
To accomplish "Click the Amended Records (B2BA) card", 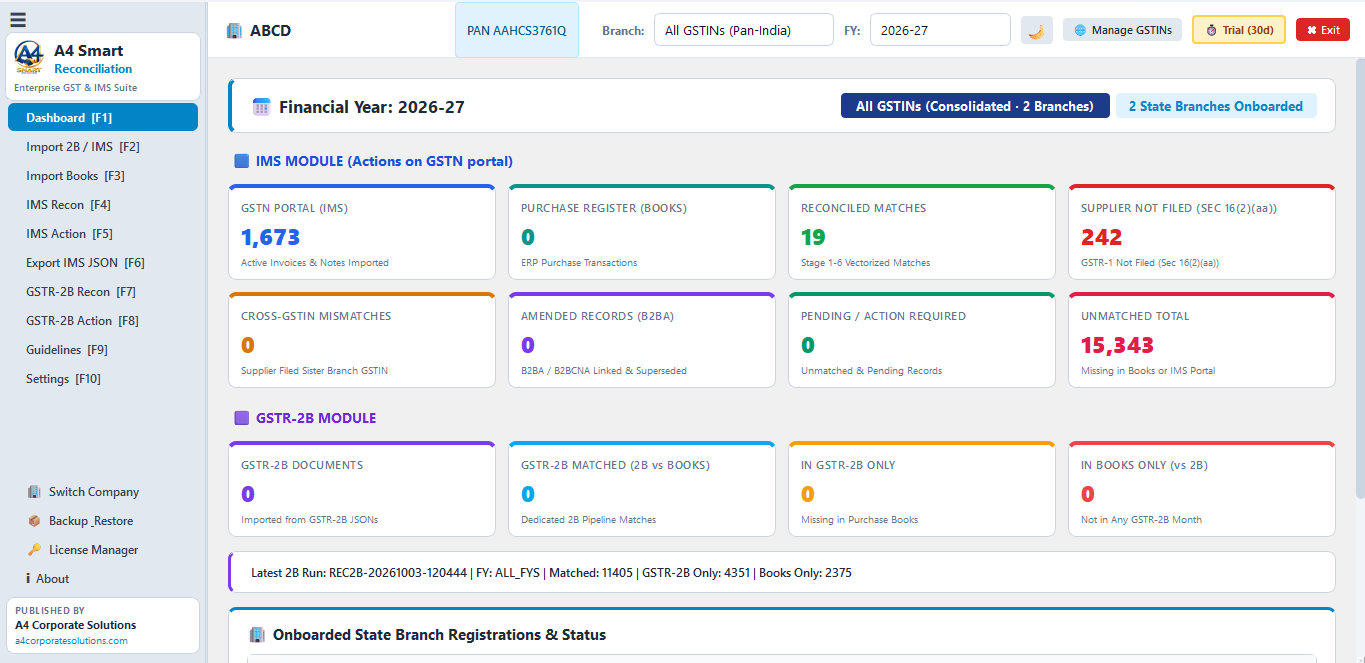I will pyautogui.click(x=642, y=340).
